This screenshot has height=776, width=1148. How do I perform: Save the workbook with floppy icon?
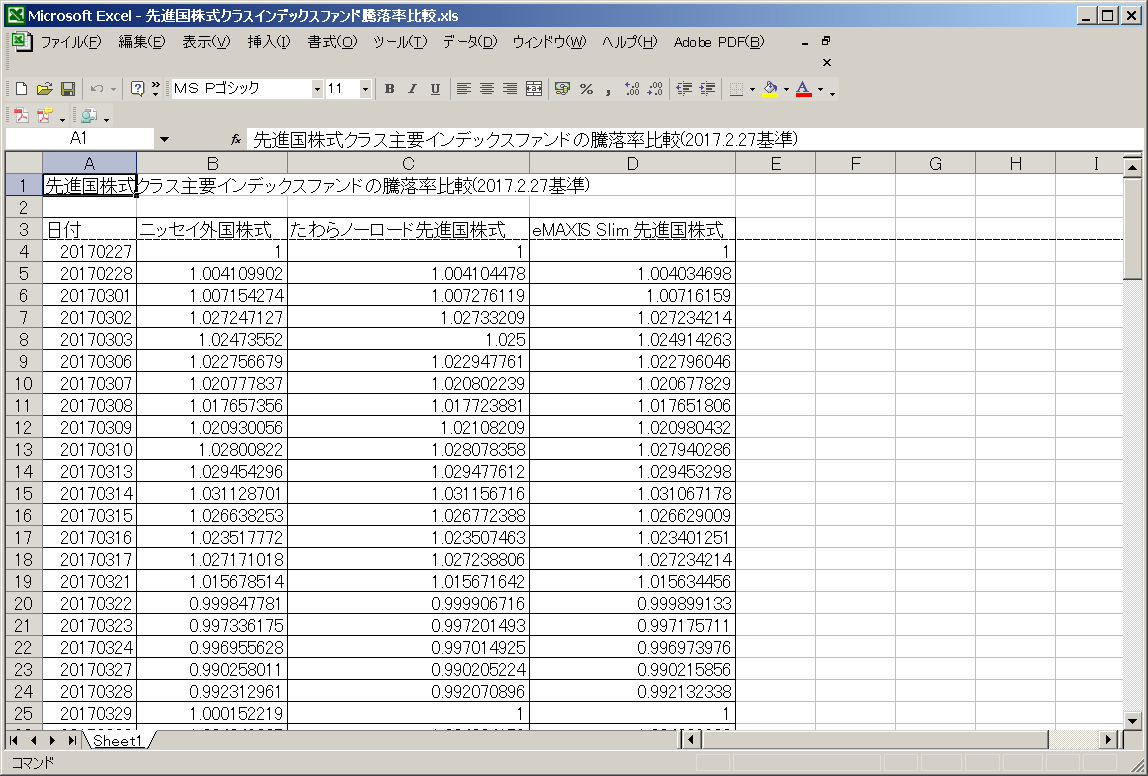tap(67, 89)
